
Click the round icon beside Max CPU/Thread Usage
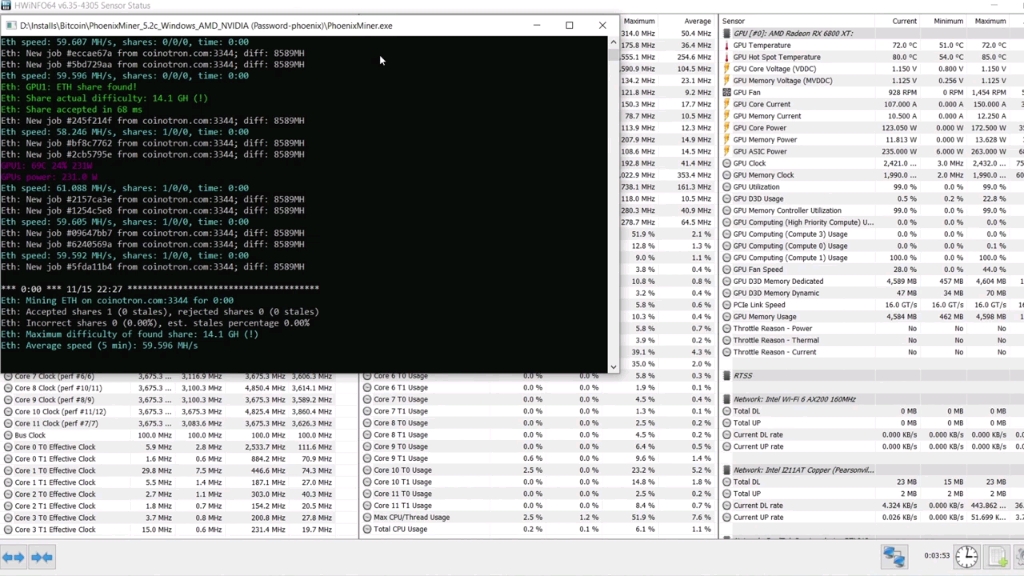pyautogui.click(x=367, y=517)
